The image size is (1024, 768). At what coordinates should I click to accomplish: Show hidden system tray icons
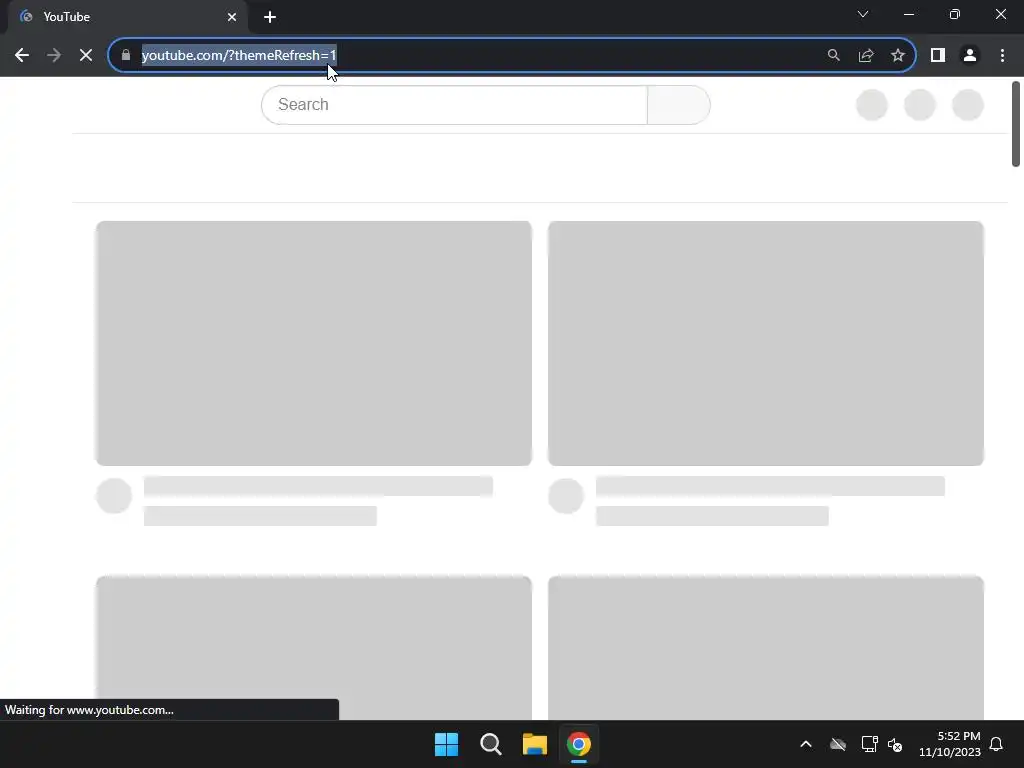tap(806, 744)
